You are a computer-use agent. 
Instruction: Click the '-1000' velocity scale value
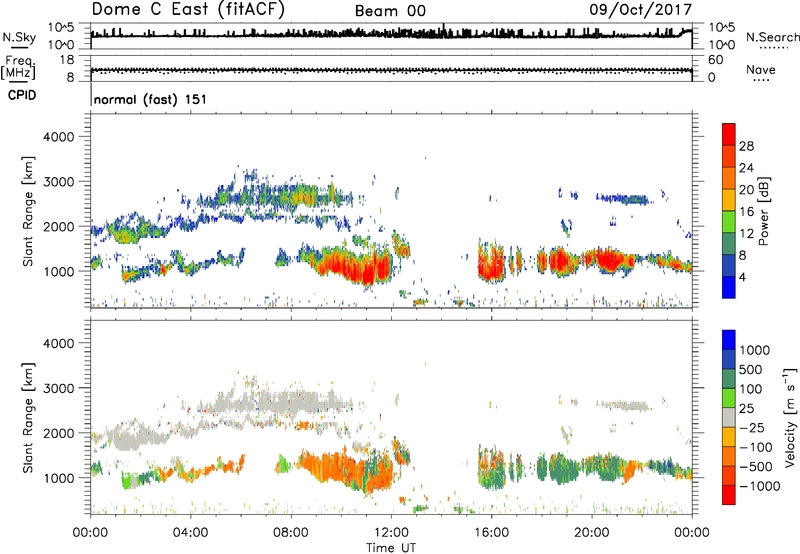[x=759, y=486]
